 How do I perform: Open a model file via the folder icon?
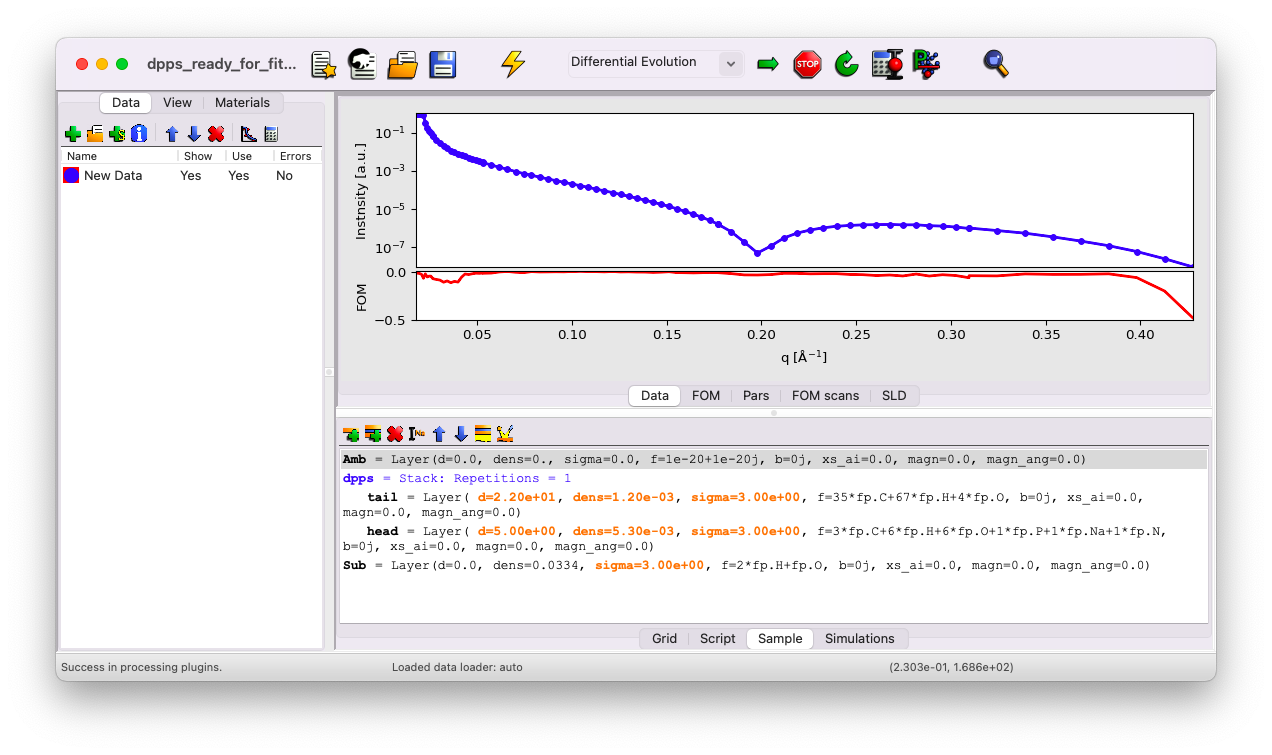[x=402, y=64]
